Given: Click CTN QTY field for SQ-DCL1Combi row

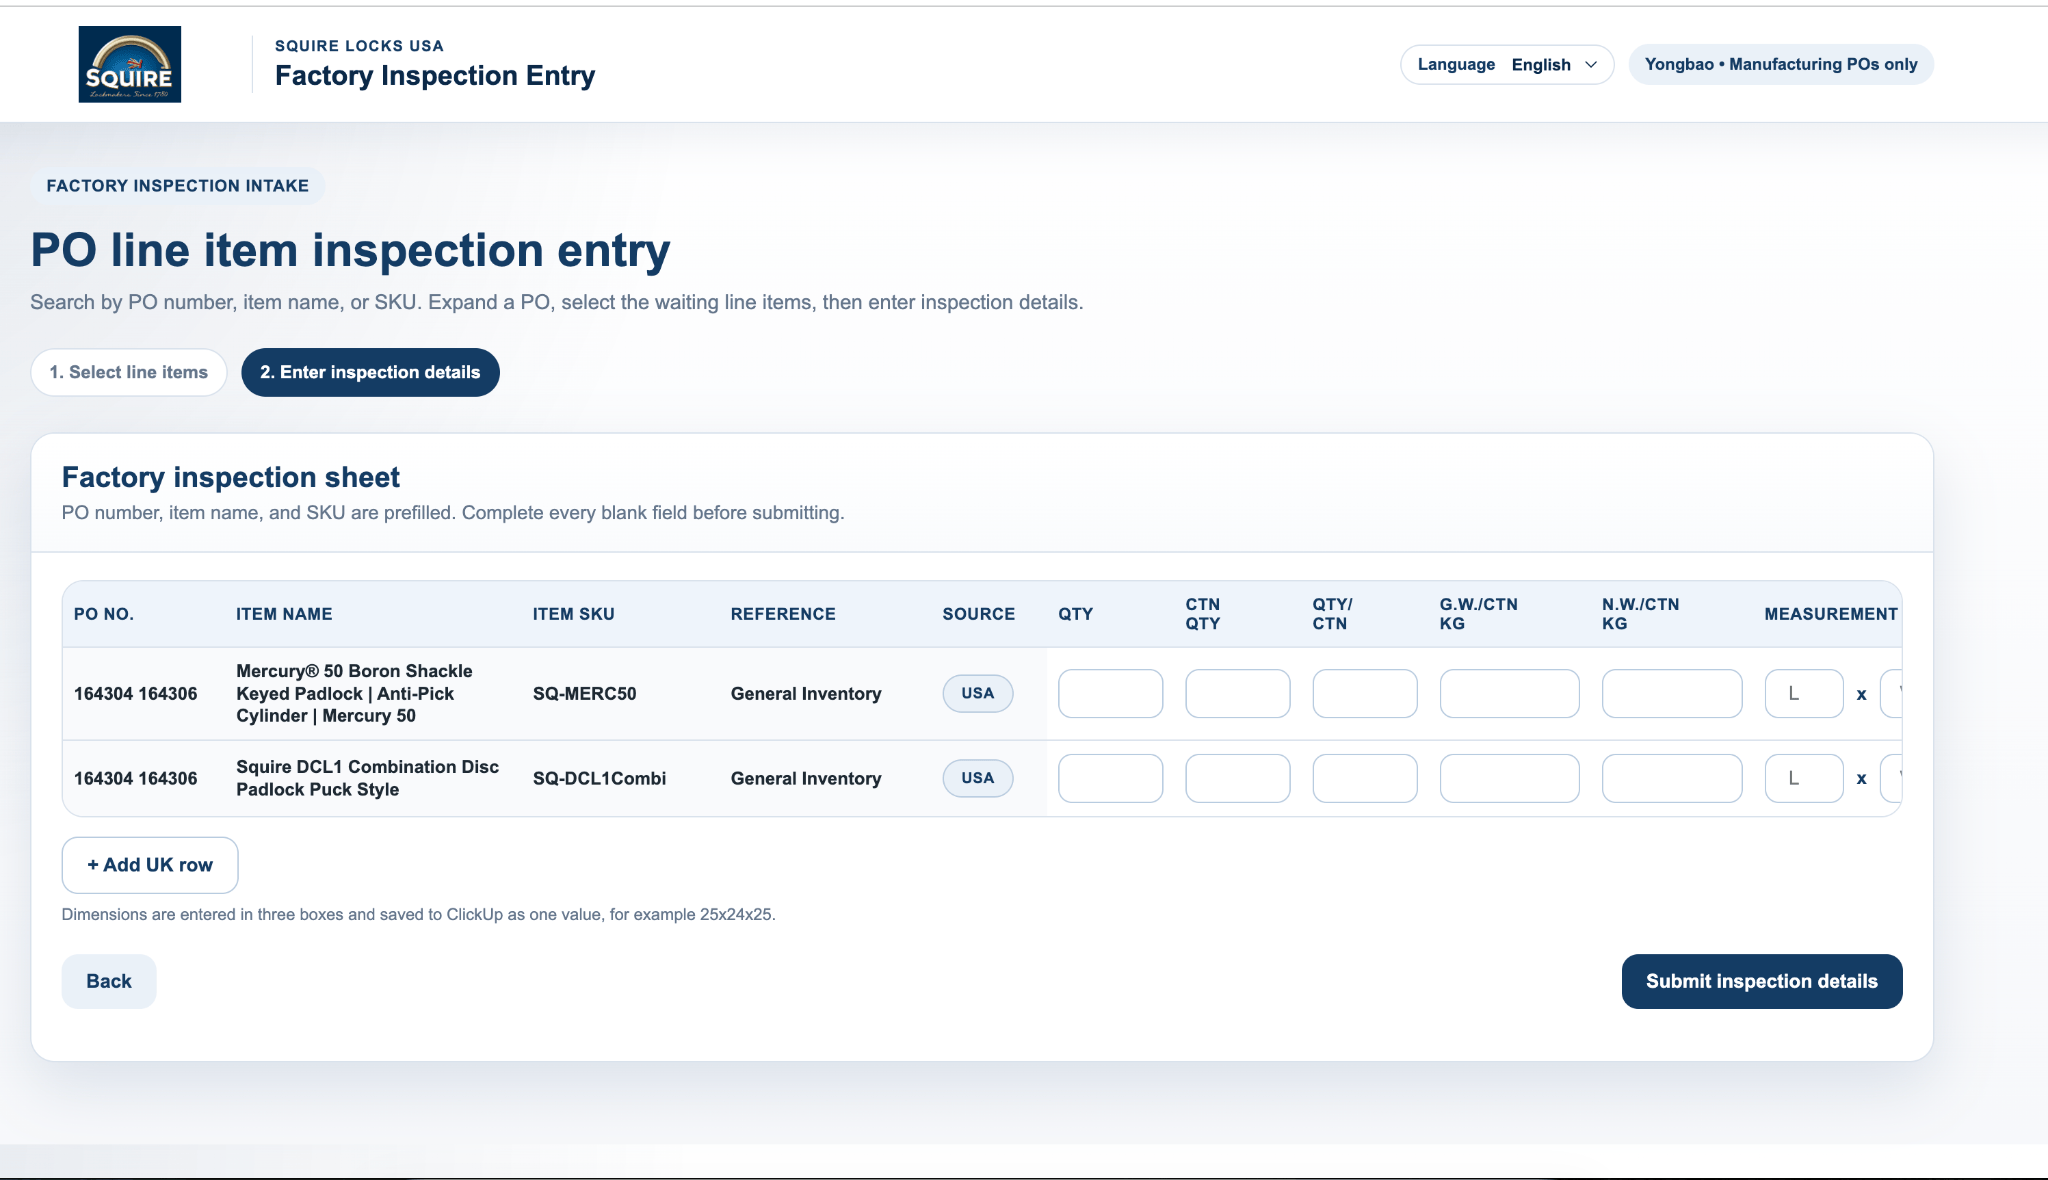Looking at the screenshot, I should pos(1237,778).
